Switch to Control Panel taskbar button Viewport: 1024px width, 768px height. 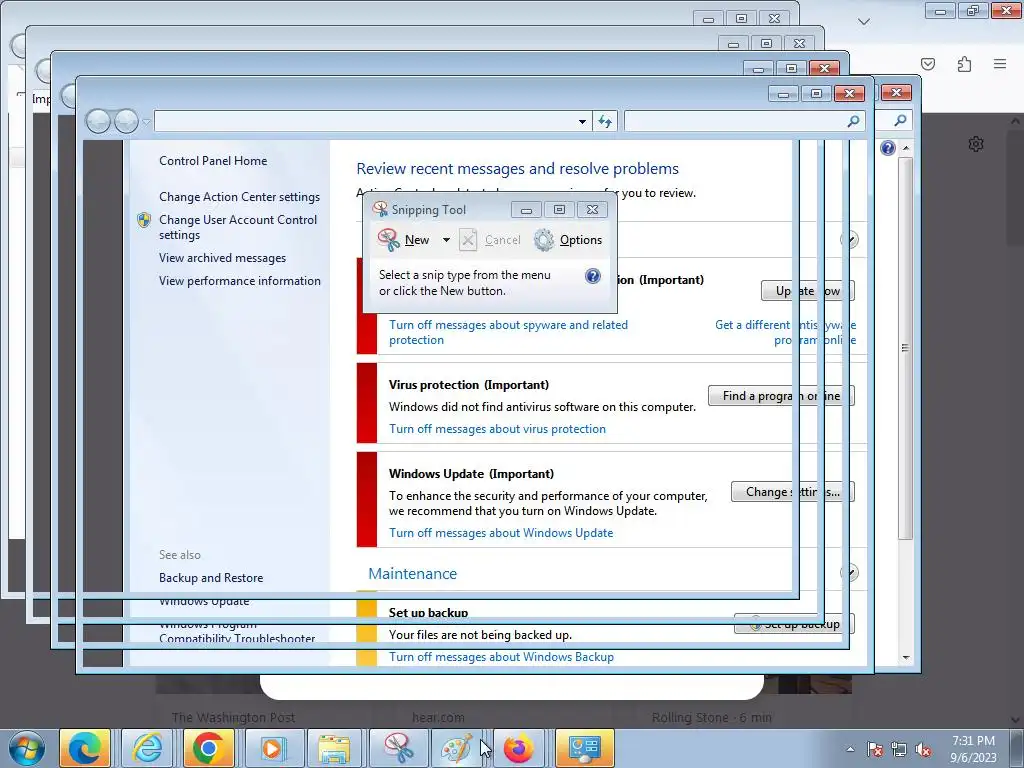pos(584,748)
